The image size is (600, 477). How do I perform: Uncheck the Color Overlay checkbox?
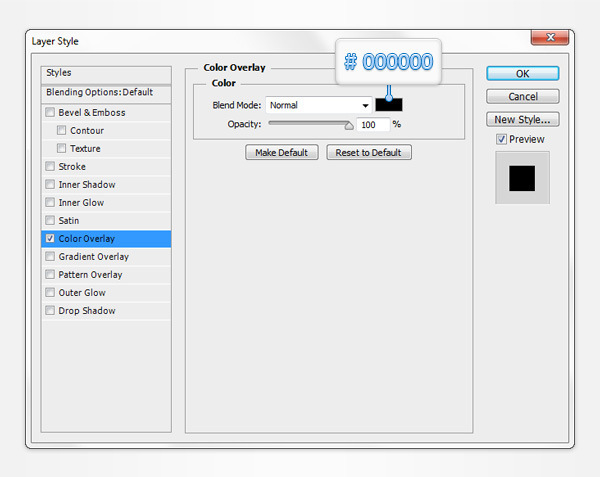click(50, 239)
